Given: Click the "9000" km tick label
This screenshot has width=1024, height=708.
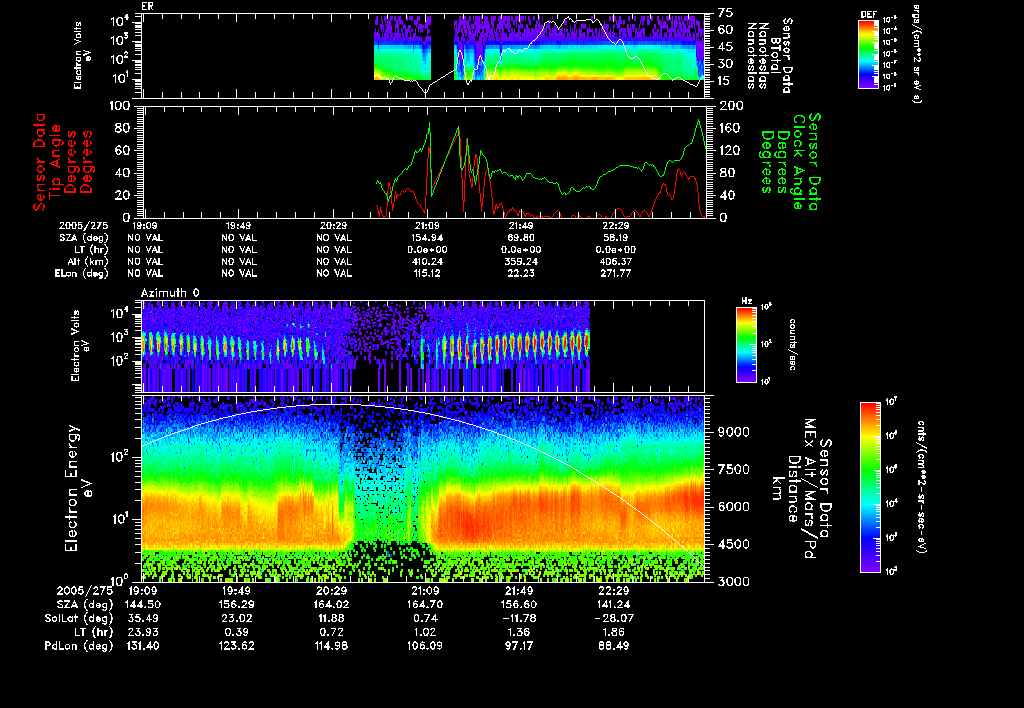Looking at the screenshot, I should pyautogui.click(x=733, y=432).
